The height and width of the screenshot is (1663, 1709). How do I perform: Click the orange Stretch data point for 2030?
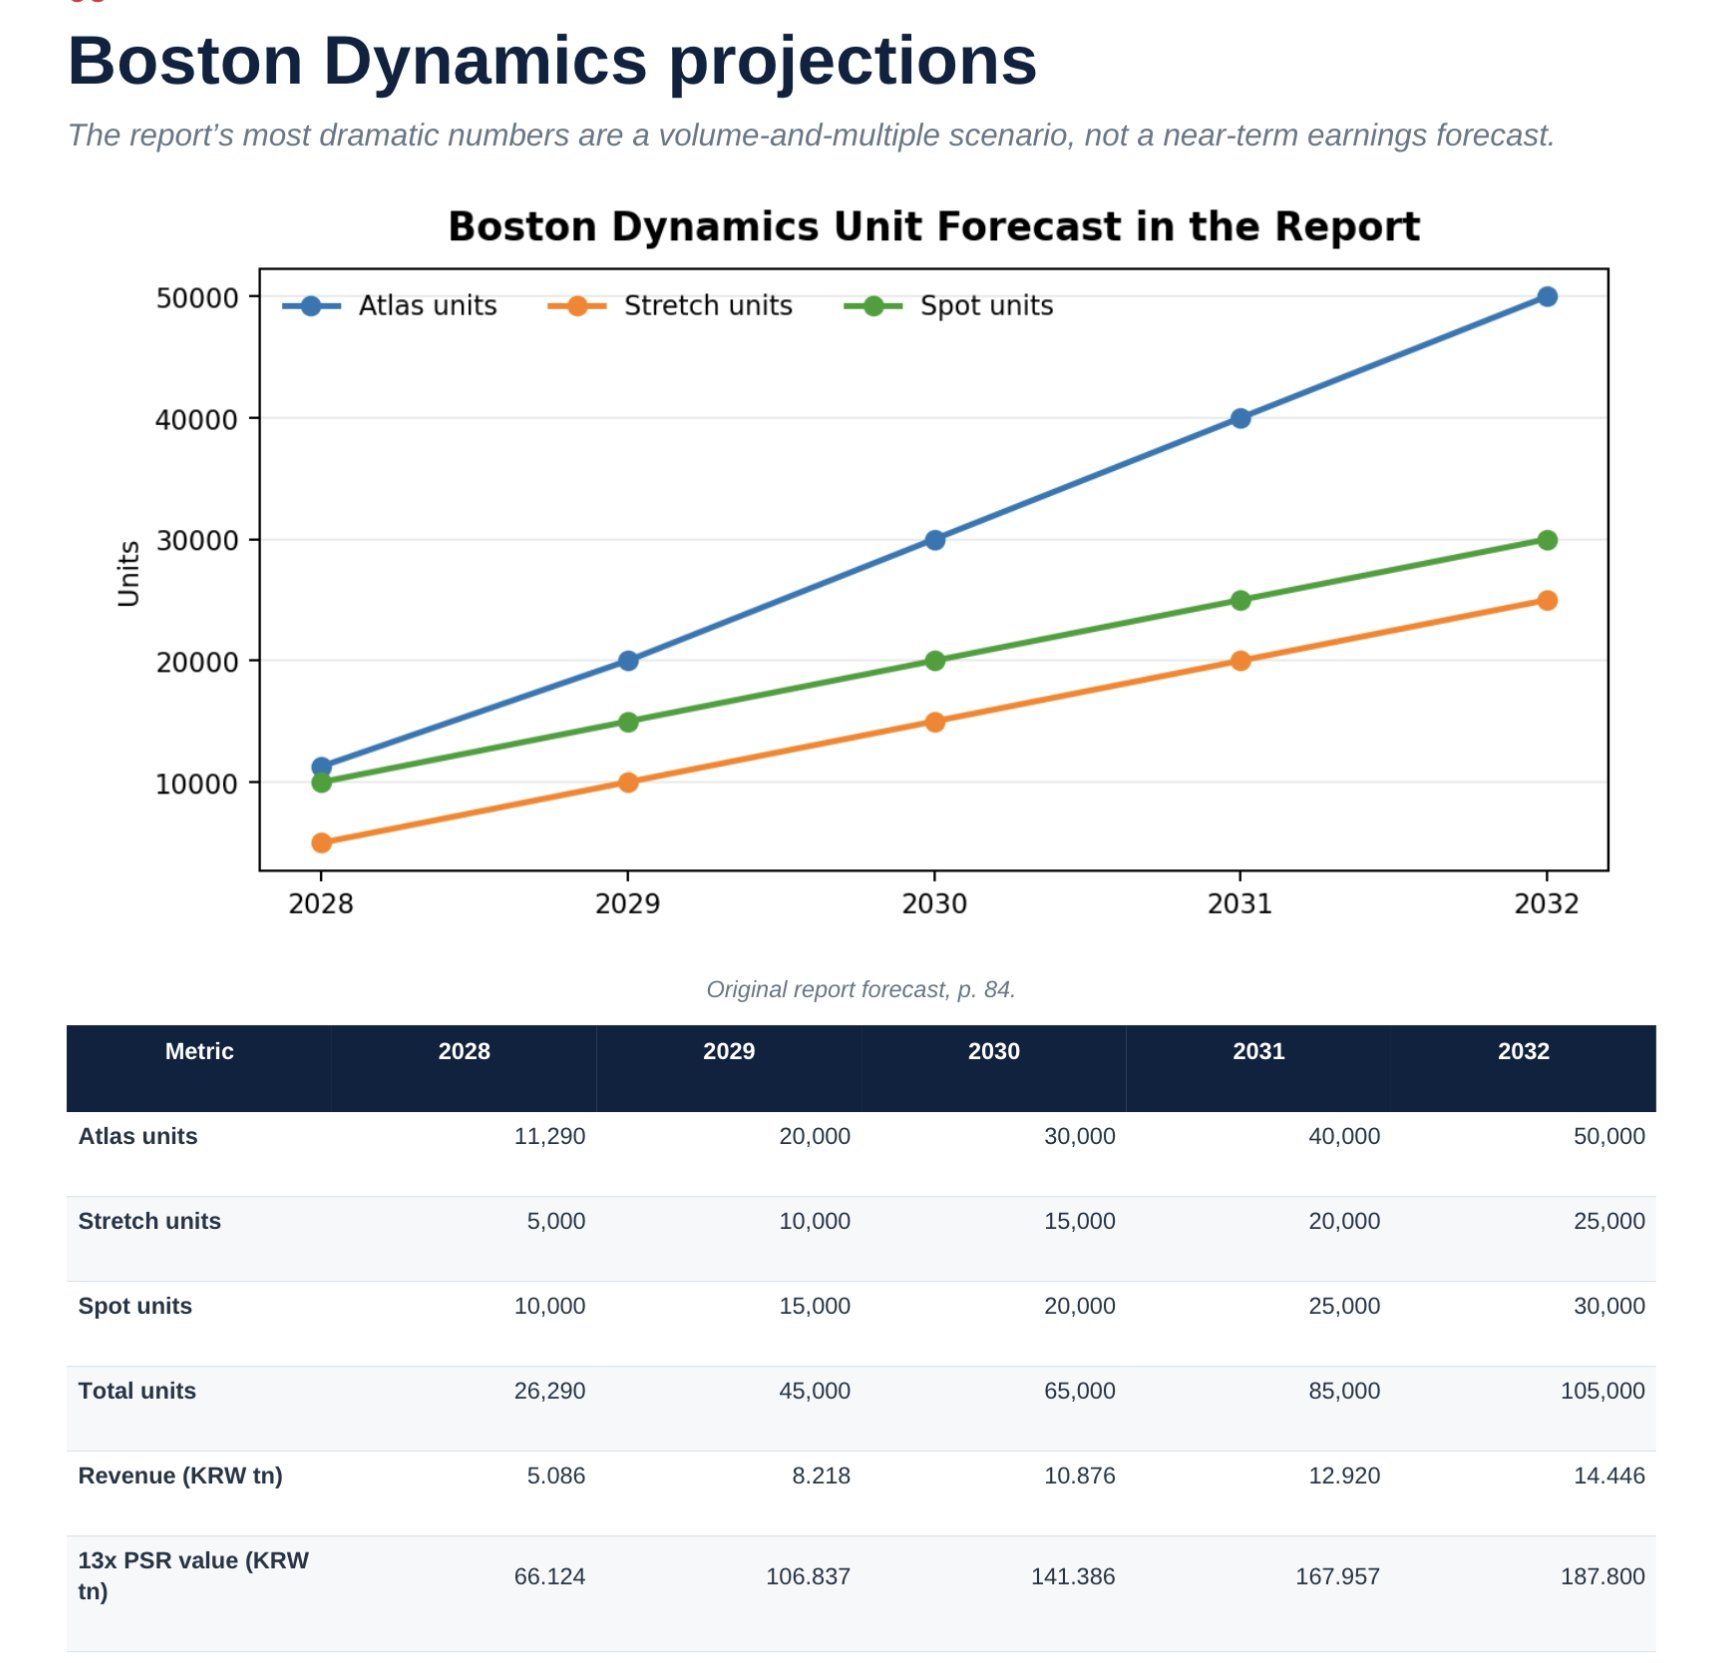point(935,722)
